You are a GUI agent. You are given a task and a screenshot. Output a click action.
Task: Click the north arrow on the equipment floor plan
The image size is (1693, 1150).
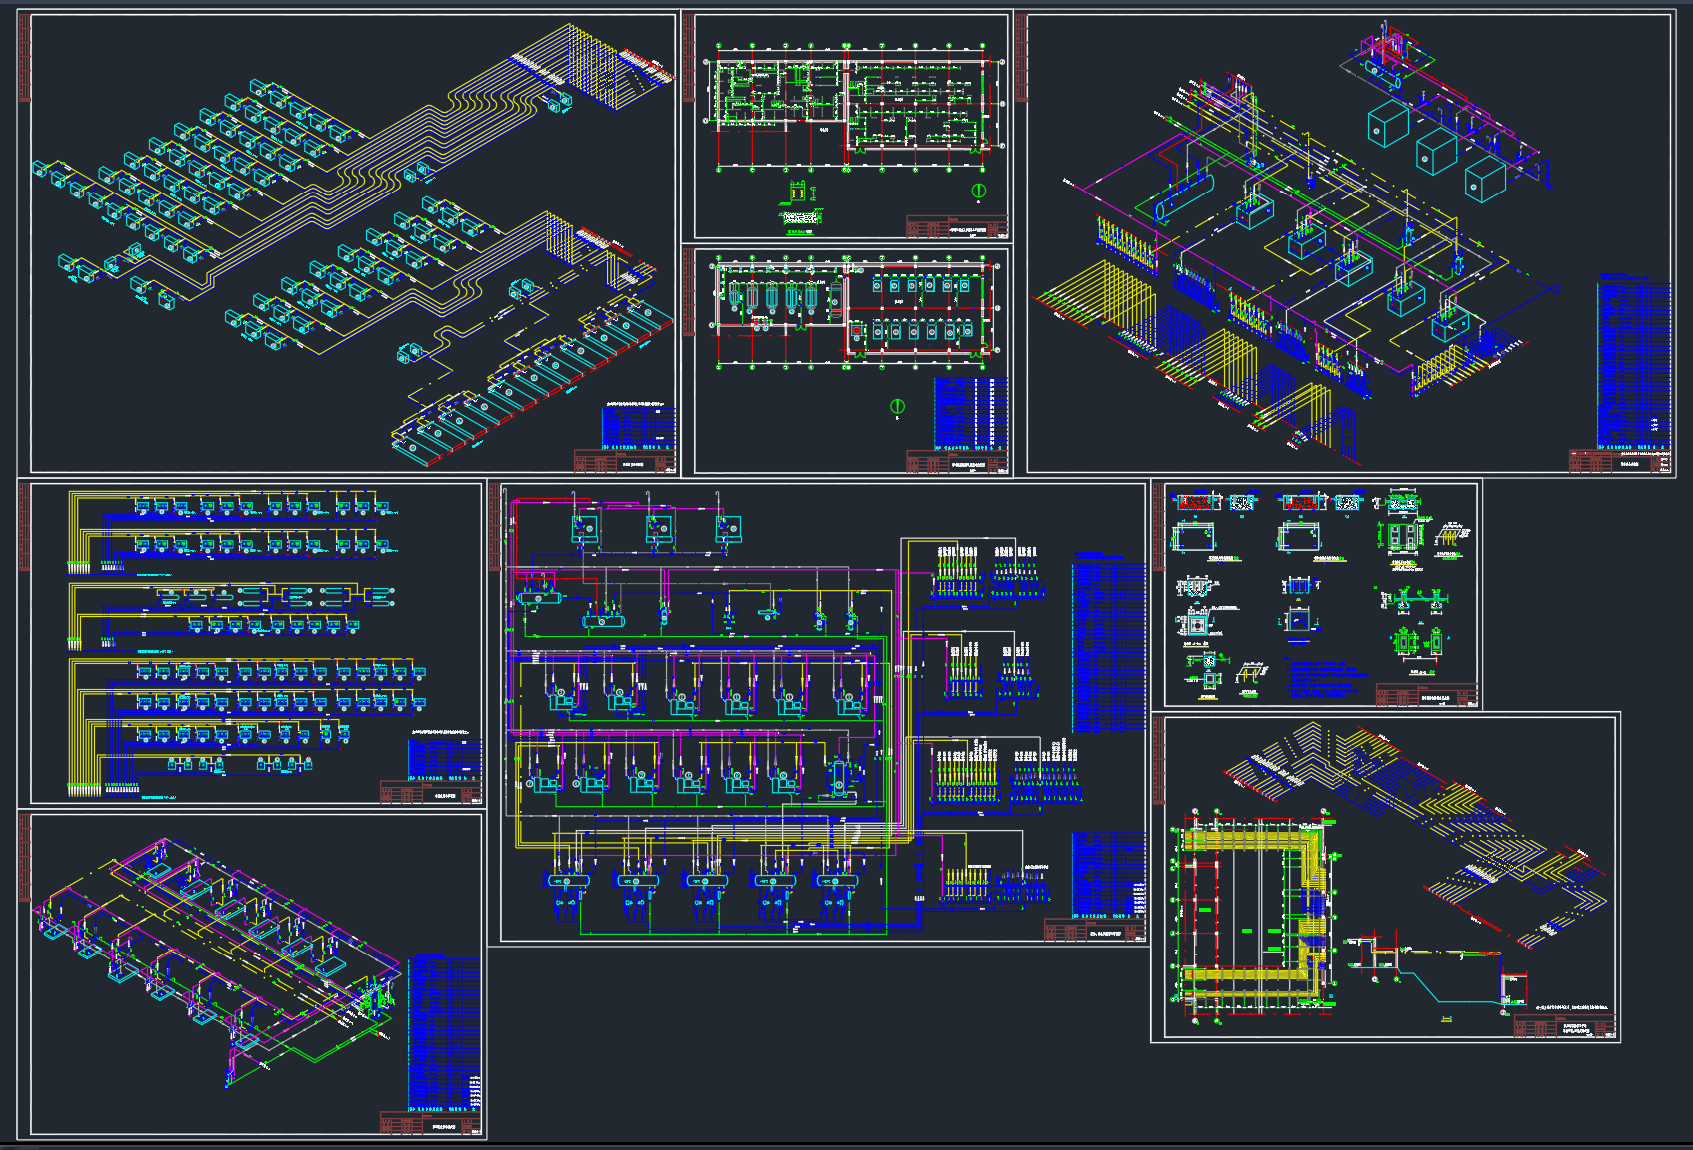(x=897, y=407)
